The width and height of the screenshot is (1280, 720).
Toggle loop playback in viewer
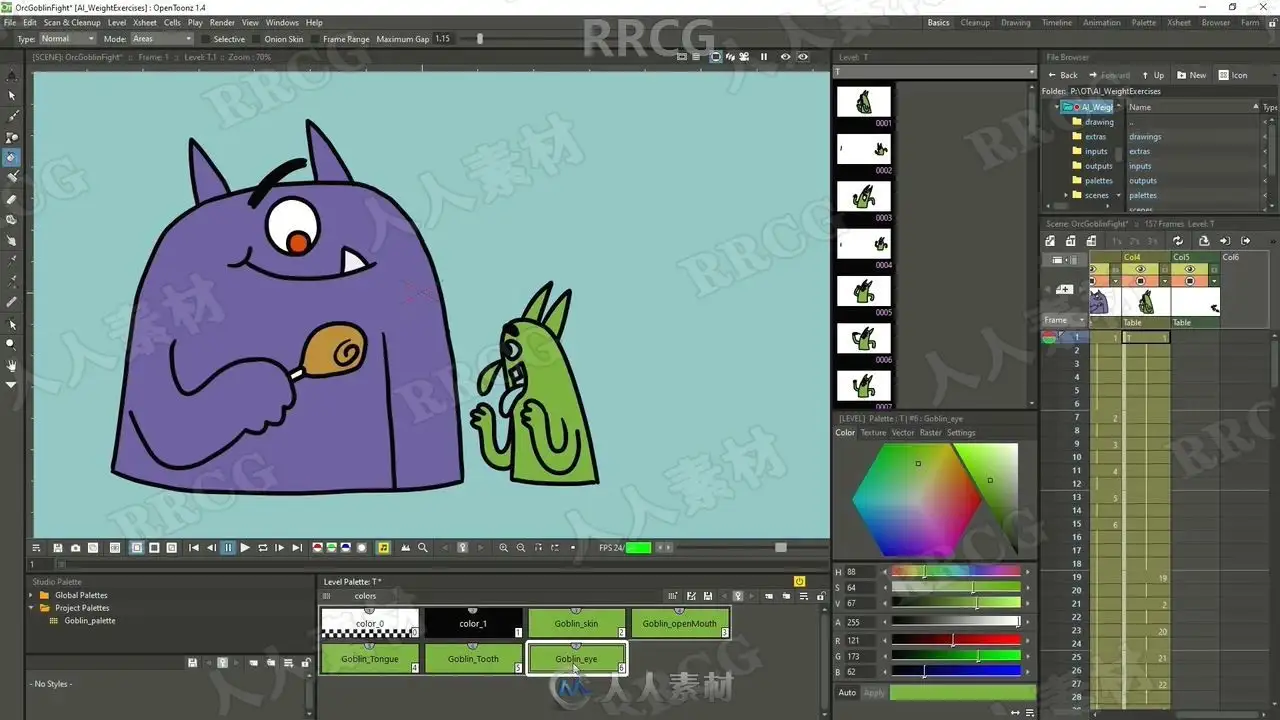[263, 548]
